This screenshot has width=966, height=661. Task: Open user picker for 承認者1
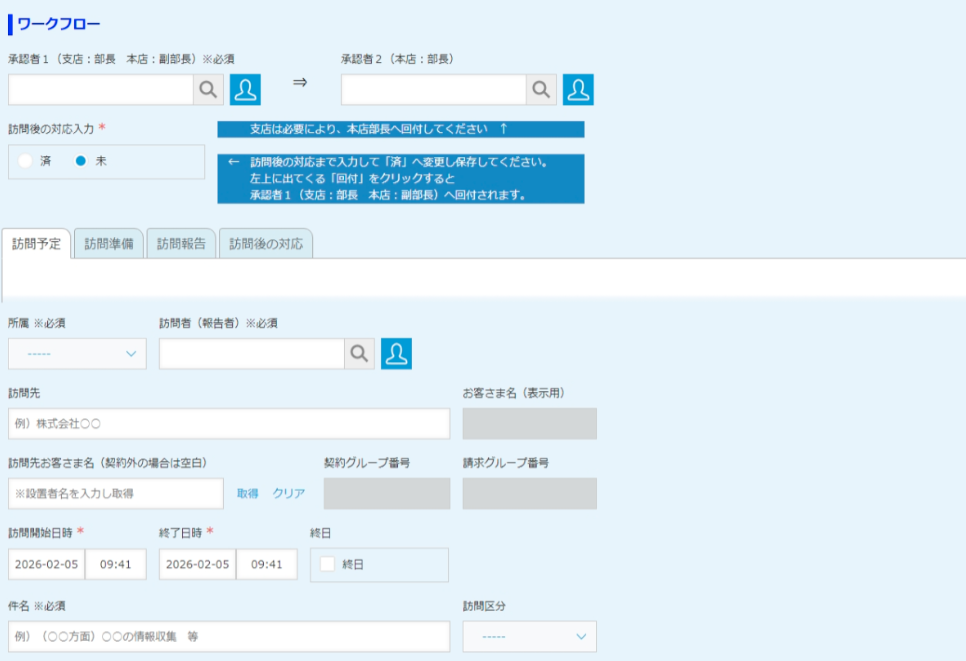click(245, 90)
